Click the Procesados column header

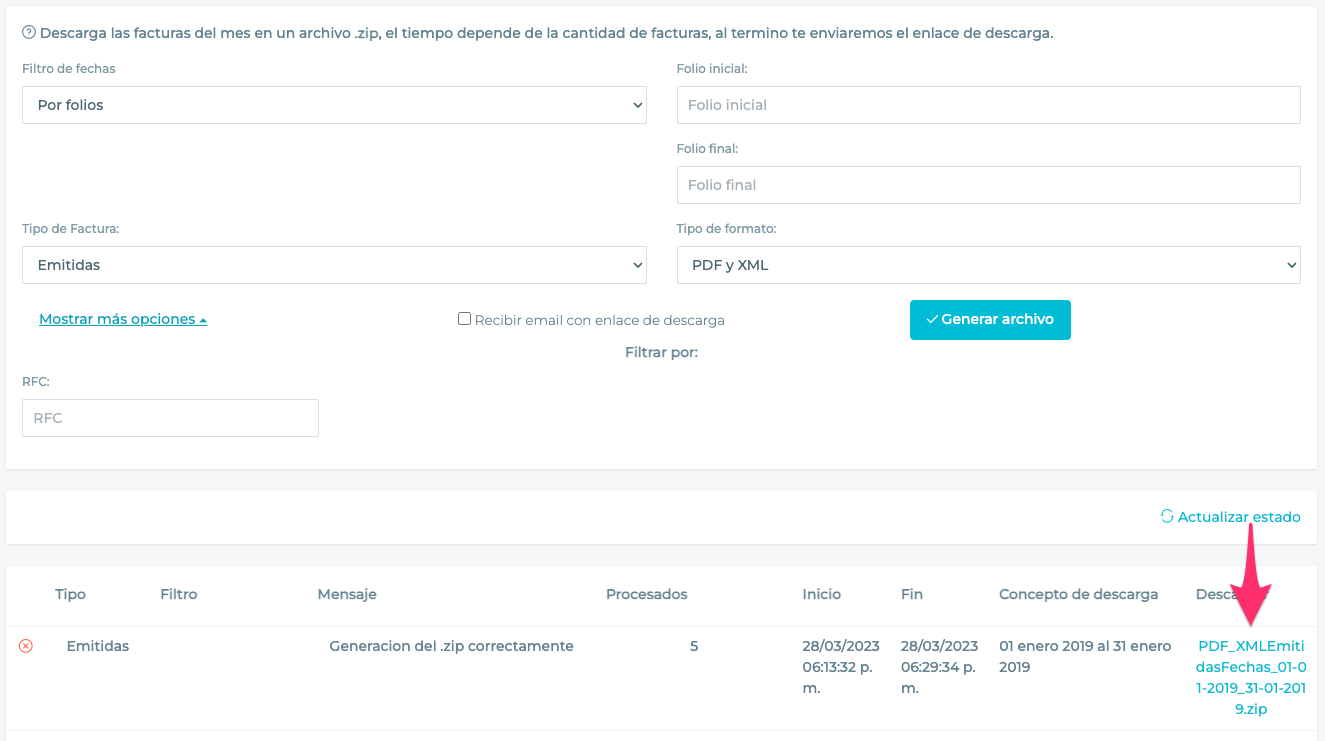click(647, 594)
